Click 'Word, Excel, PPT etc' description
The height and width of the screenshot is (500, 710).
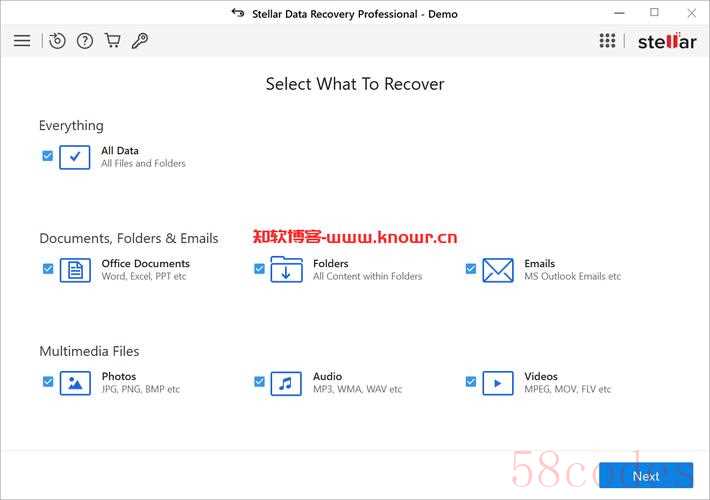(x=144, y=276)
